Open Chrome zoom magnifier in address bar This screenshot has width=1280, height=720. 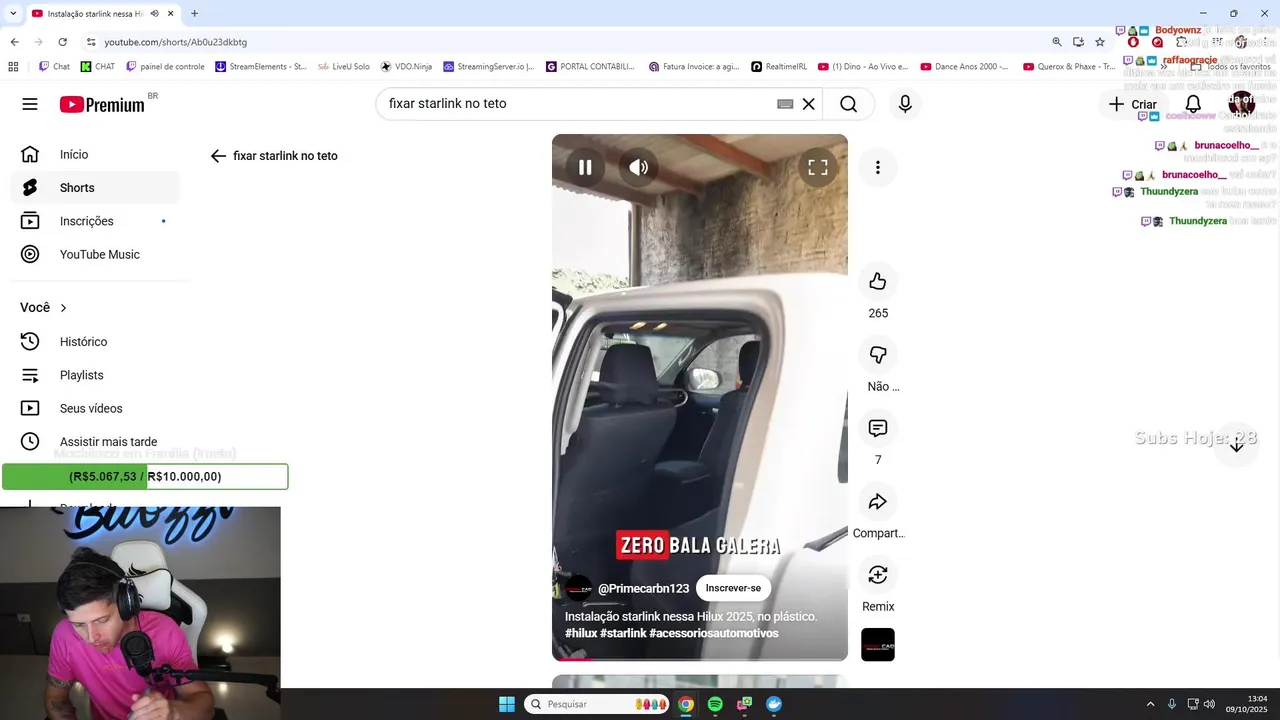click(1057, 42)
